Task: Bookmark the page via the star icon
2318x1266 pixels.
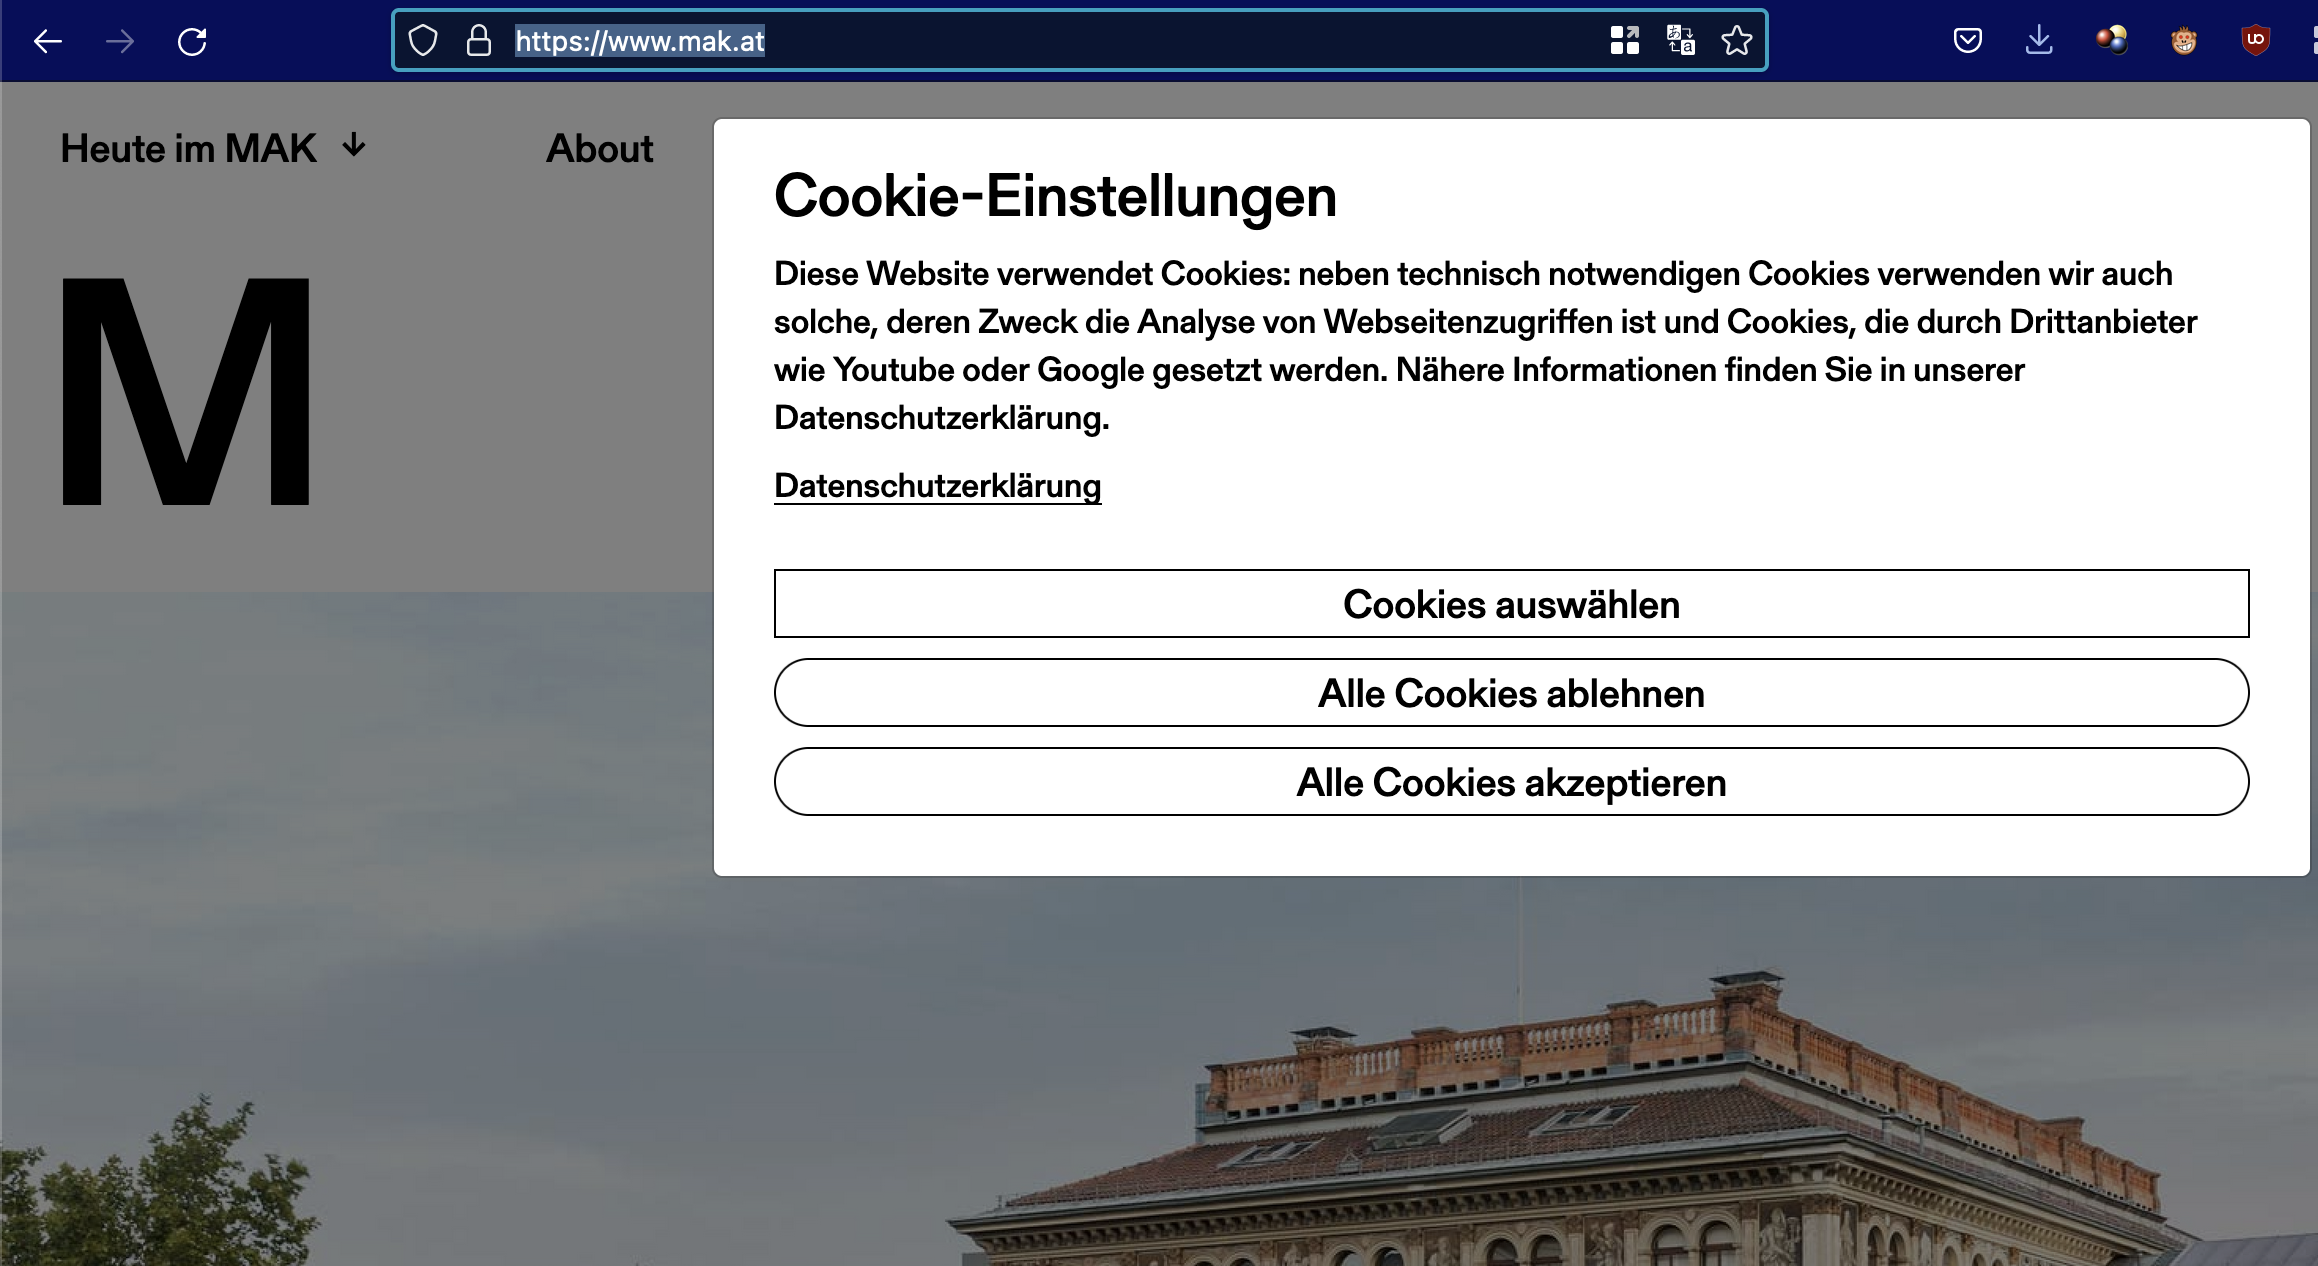Action: point(1737,40)
